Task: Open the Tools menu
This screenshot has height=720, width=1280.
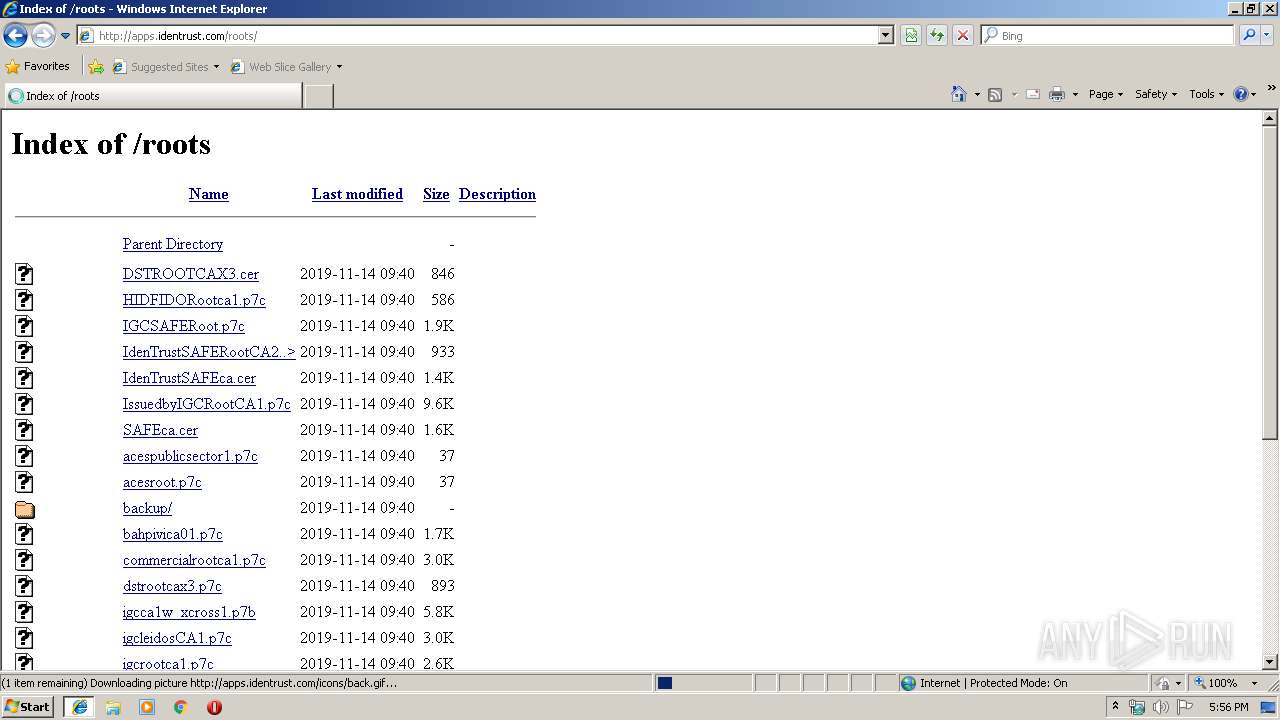Action: (x=1206, y=94)
